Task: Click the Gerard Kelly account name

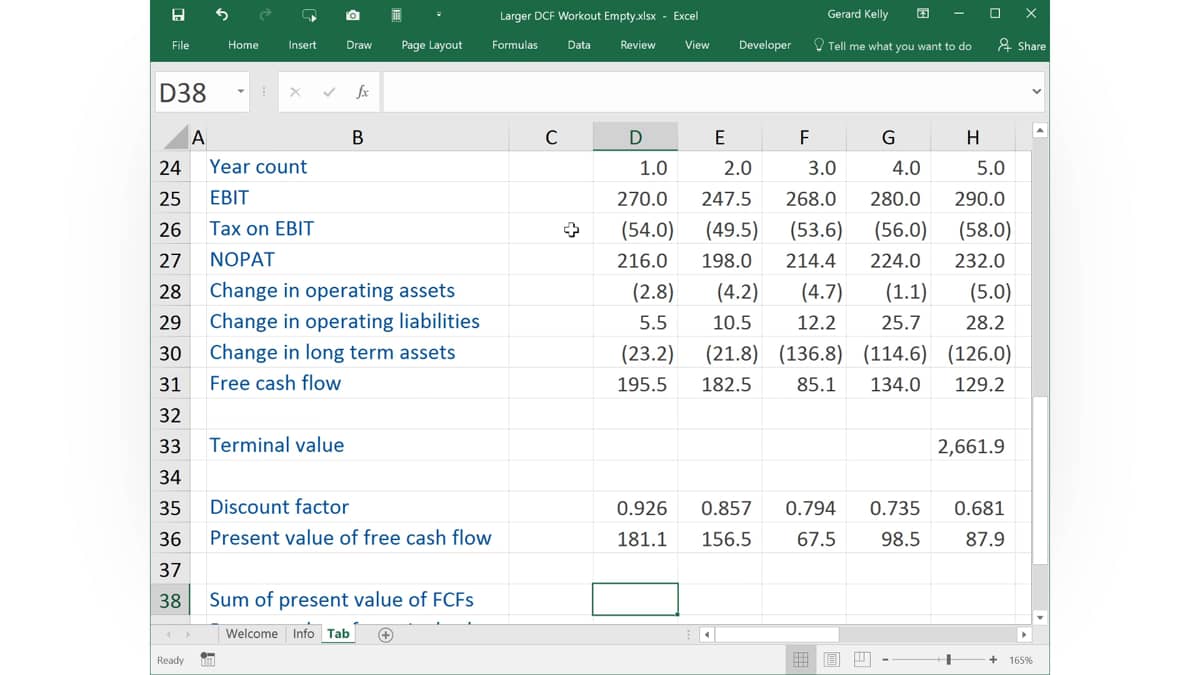Action: pyautogui.click(x=858, y=15)
